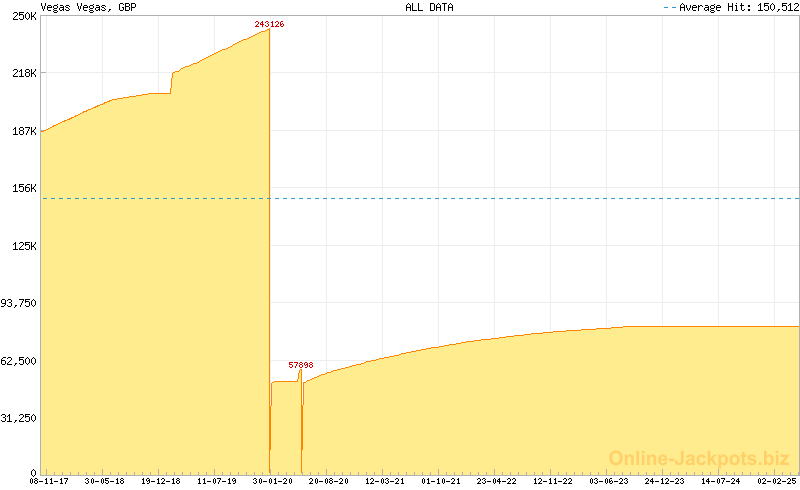800x490 pixels.
Task: Select the 02-02-25 date on x-axis
Action: tap(777, 482)
